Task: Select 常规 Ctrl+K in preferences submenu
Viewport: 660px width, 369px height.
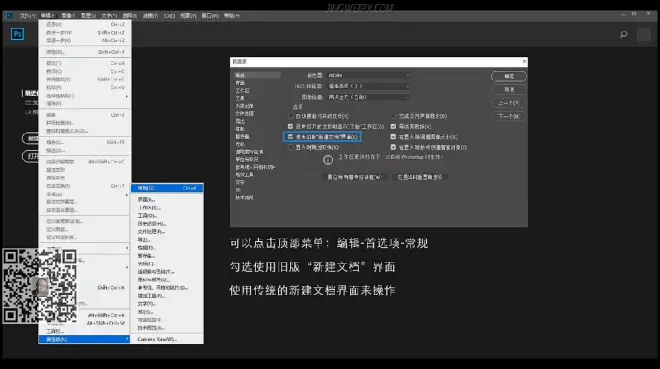Action: click(x=167, y=188)
